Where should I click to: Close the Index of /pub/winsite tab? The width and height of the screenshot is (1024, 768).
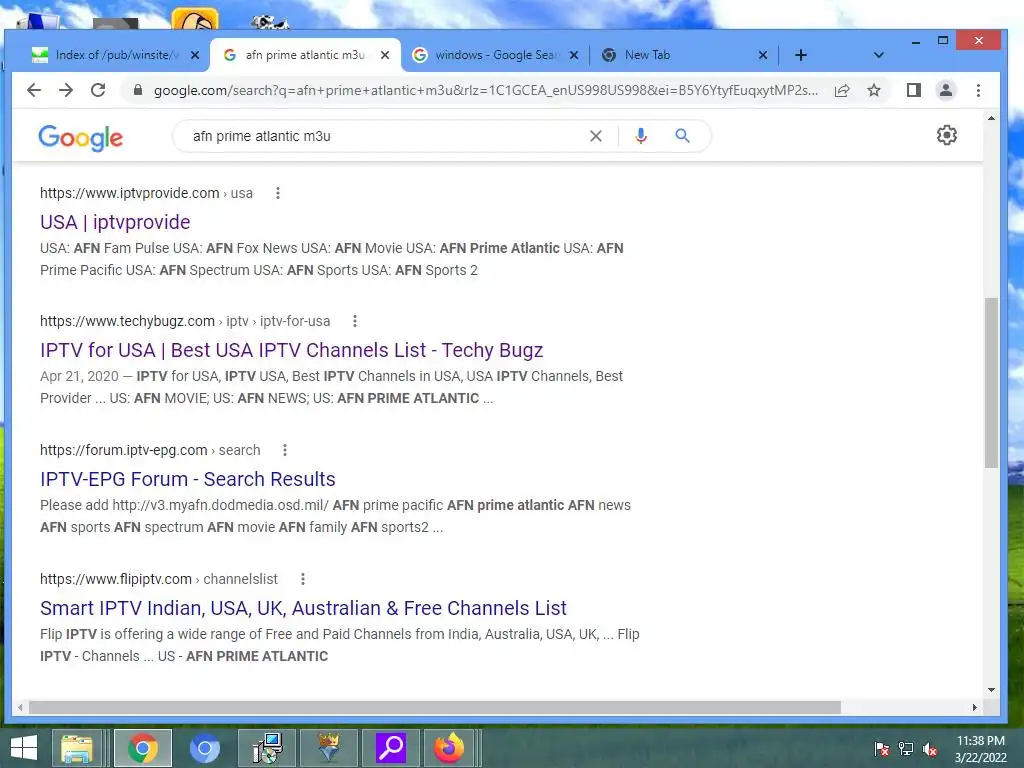point(195,56)
